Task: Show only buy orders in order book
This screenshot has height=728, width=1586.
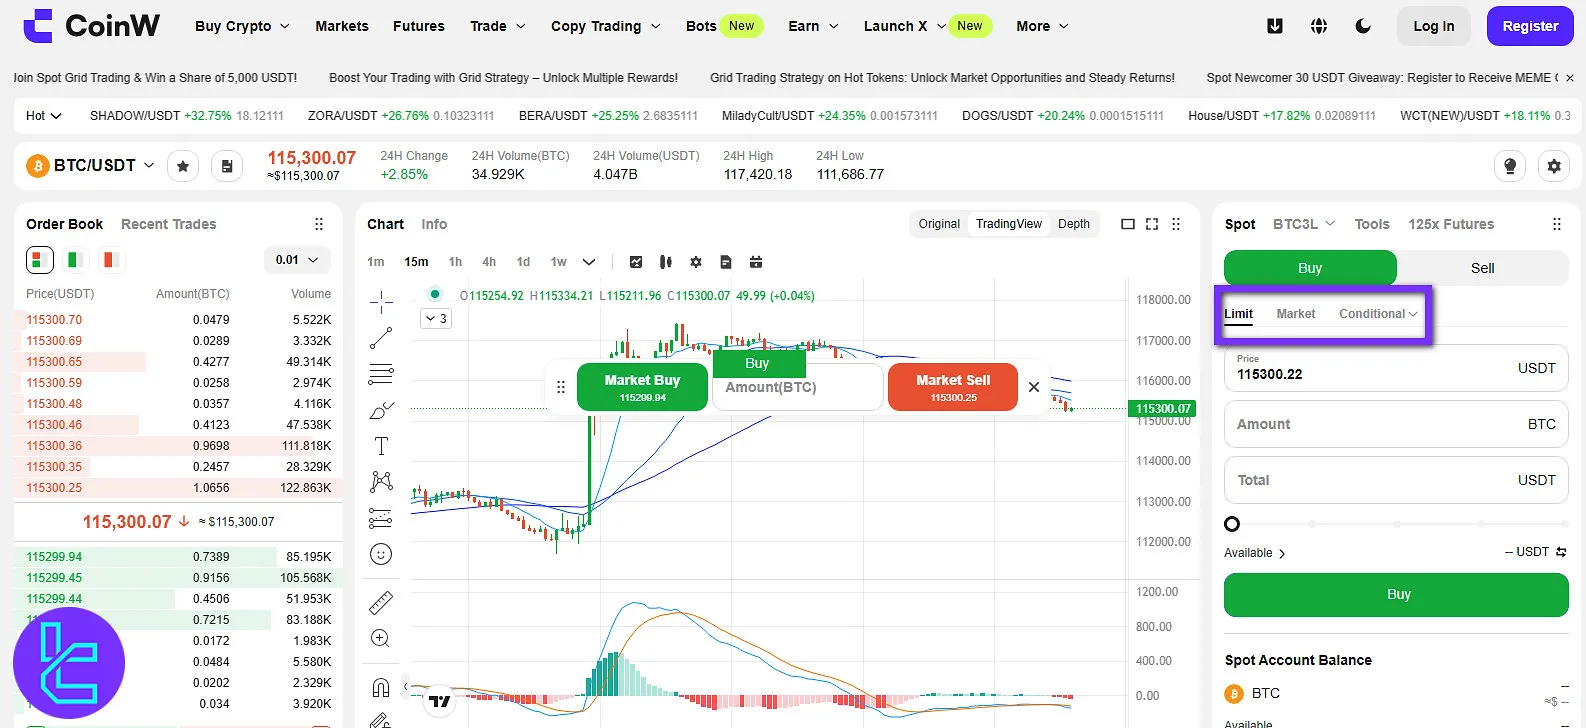Action: 75,260
